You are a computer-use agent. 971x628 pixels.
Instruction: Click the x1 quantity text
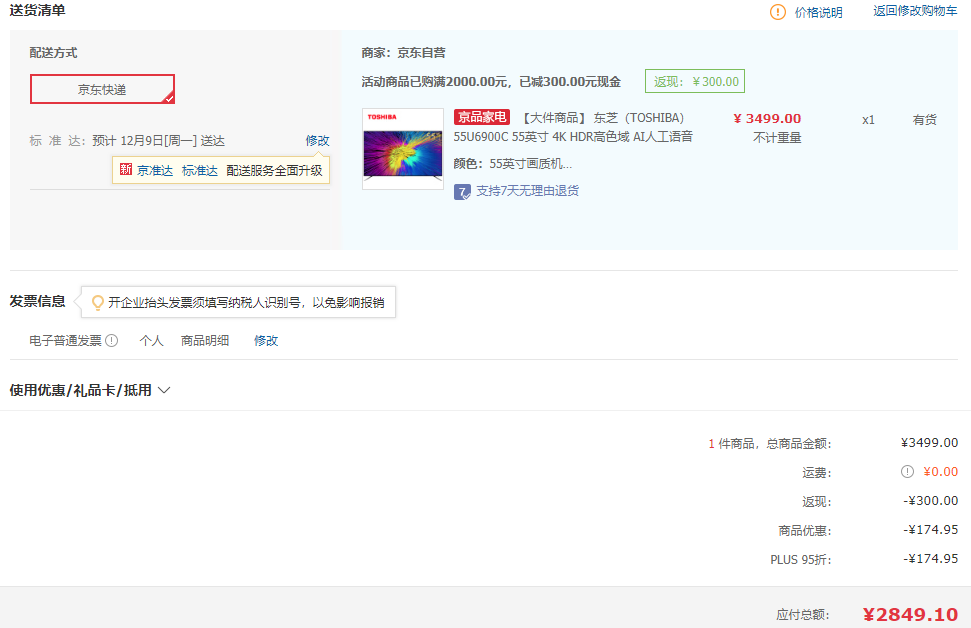[868, 120]
